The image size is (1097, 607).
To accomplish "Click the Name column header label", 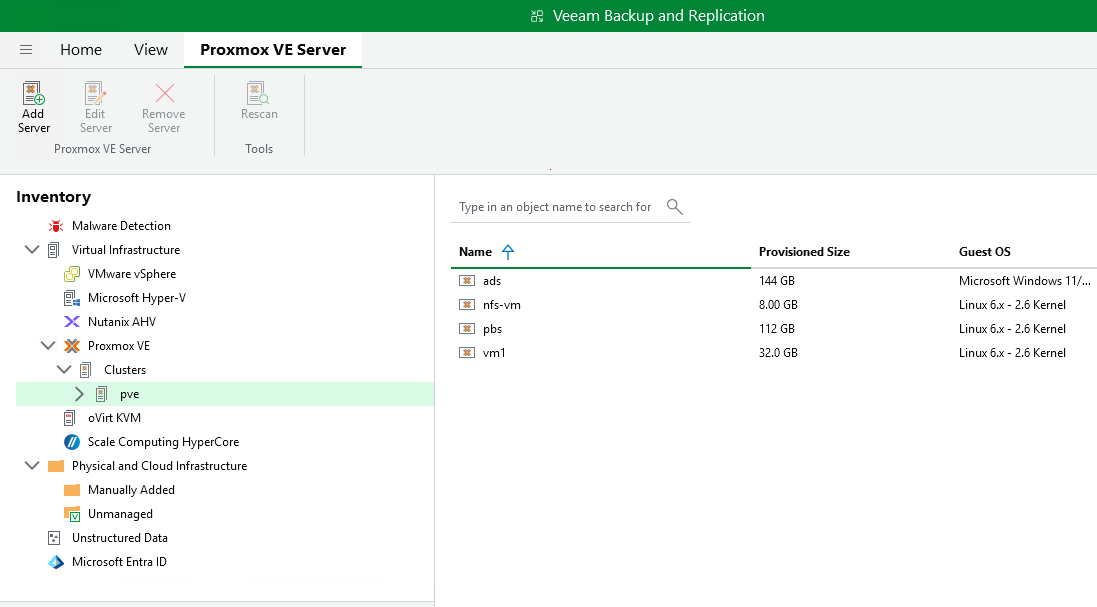I will 476,252.
